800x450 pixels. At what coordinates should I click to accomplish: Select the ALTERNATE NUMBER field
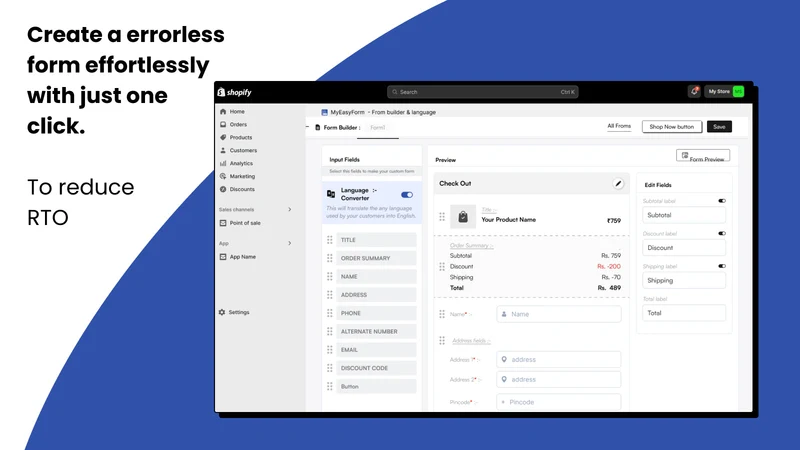(x=376, y=332)
